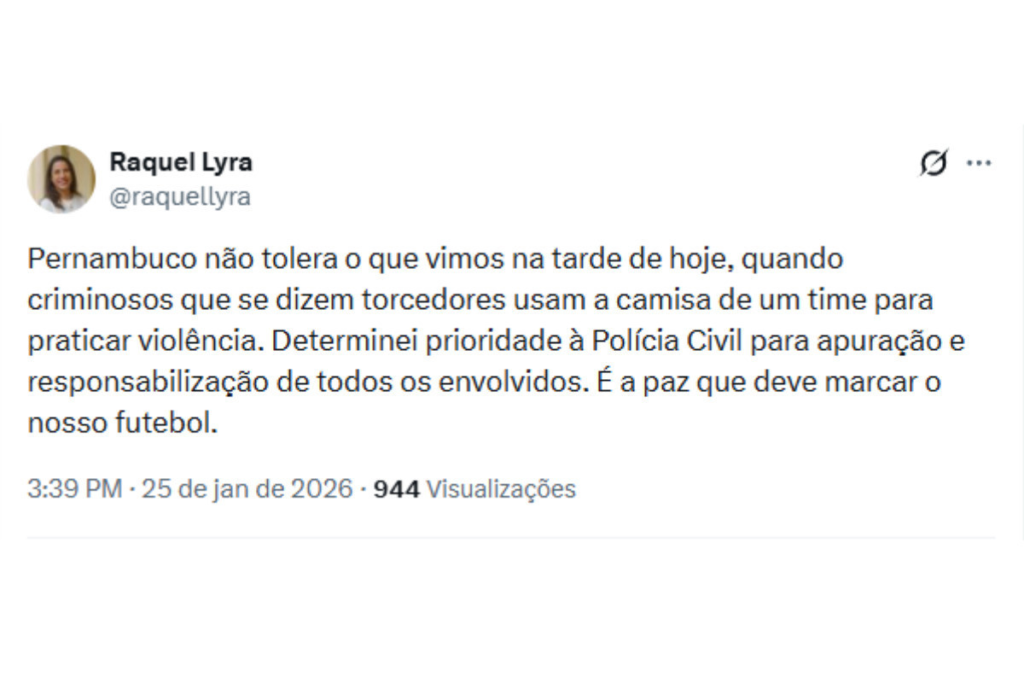The image size is (1024, 683).
Task: Click the Visualizações label
Action: pos(501,489)
